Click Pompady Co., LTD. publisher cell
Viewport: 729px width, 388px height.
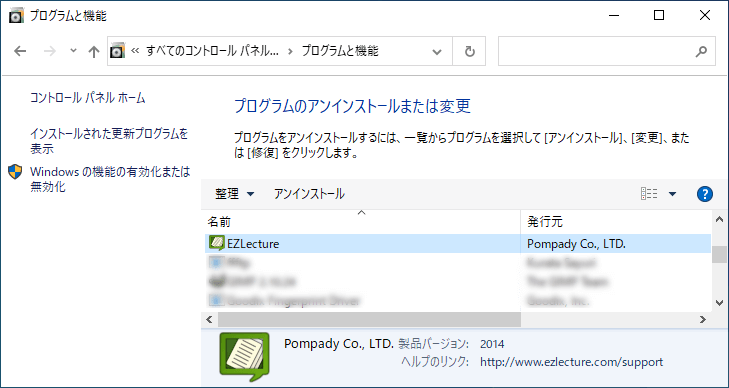576,243
